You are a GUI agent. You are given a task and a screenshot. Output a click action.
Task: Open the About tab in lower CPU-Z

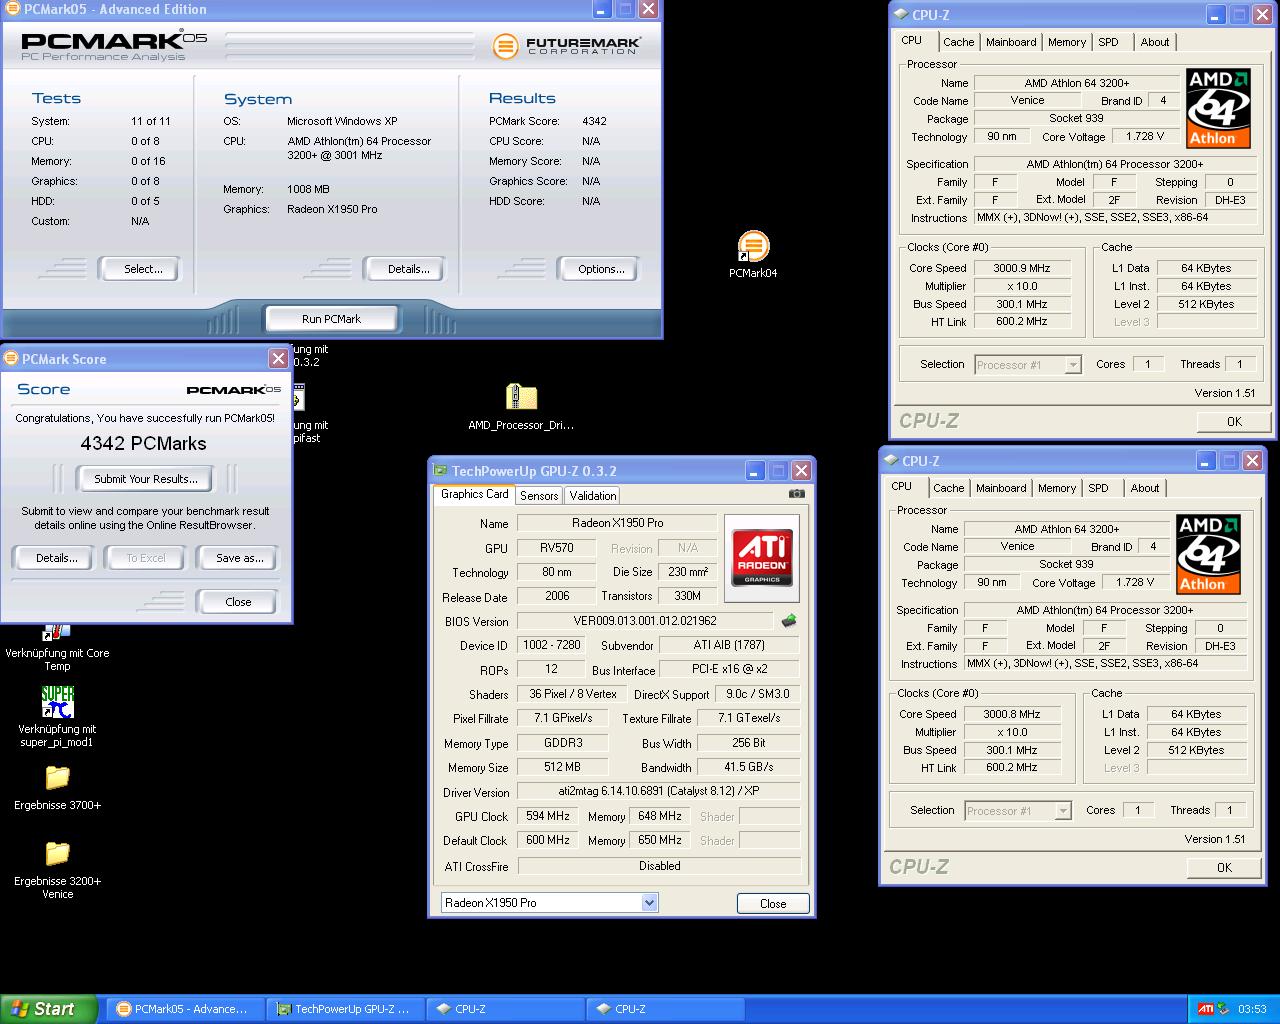[x=1145, y=488]
